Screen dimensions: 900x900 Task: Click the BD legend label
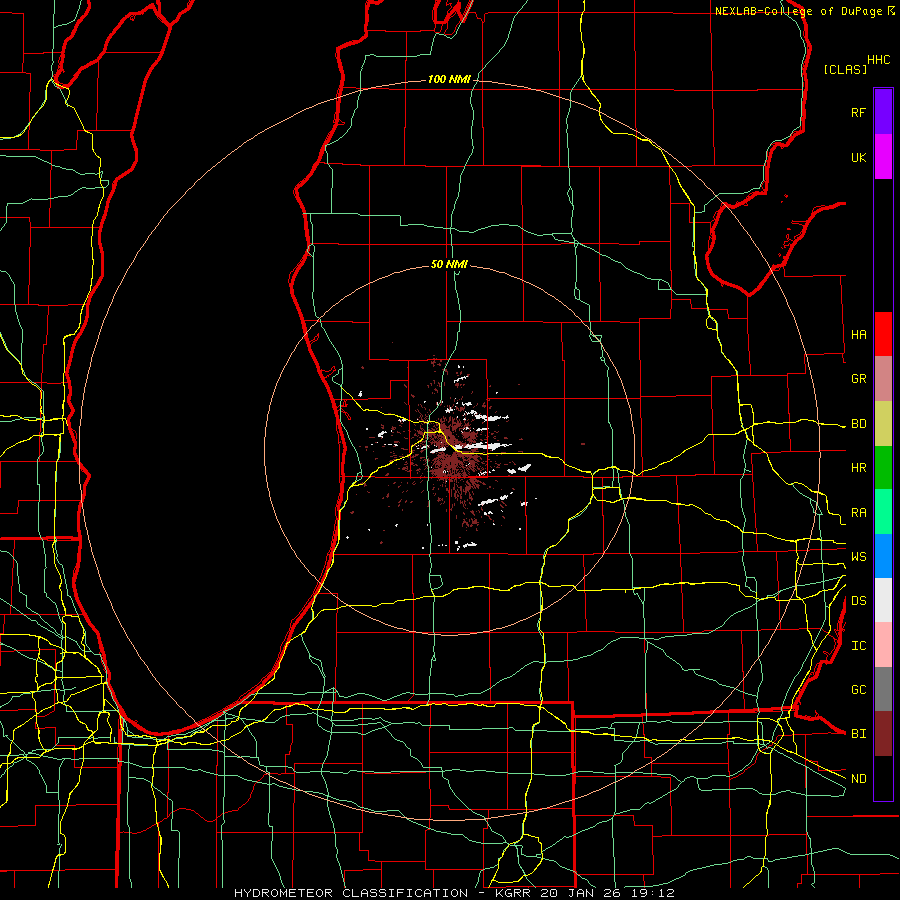point(858,424)
